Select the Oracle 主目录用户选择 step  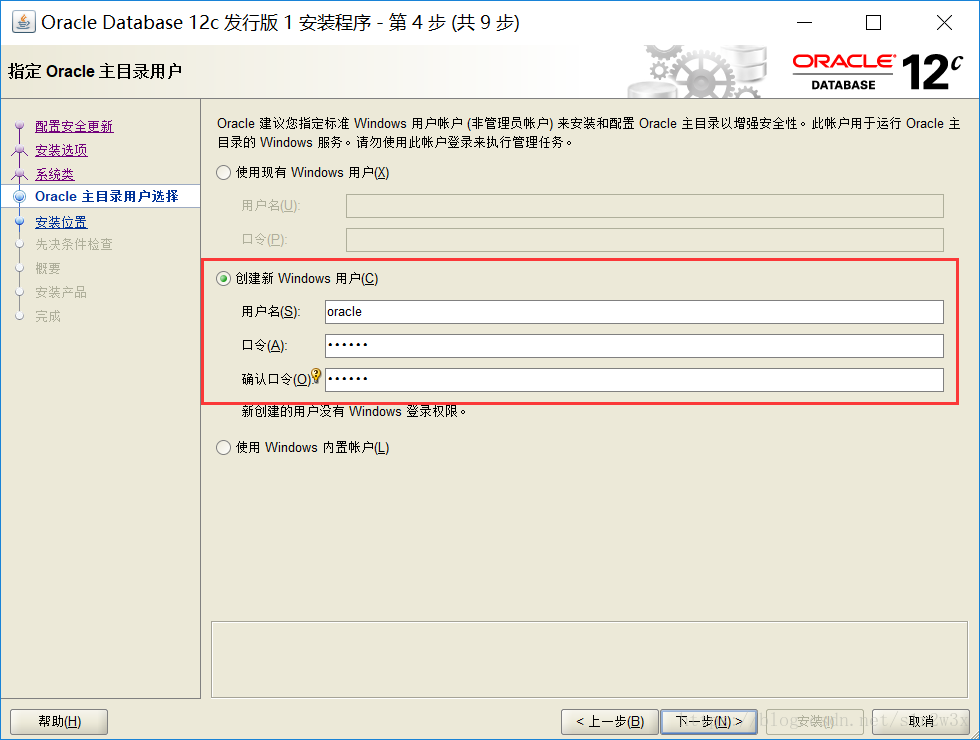tap(106, 196)
